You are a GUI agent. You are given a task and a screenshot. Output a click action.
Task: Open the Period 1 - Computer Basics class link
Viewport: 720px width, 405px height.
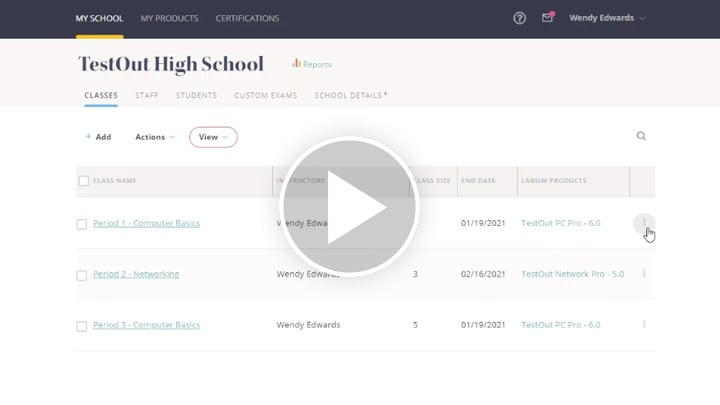click(x=146, y=223)
